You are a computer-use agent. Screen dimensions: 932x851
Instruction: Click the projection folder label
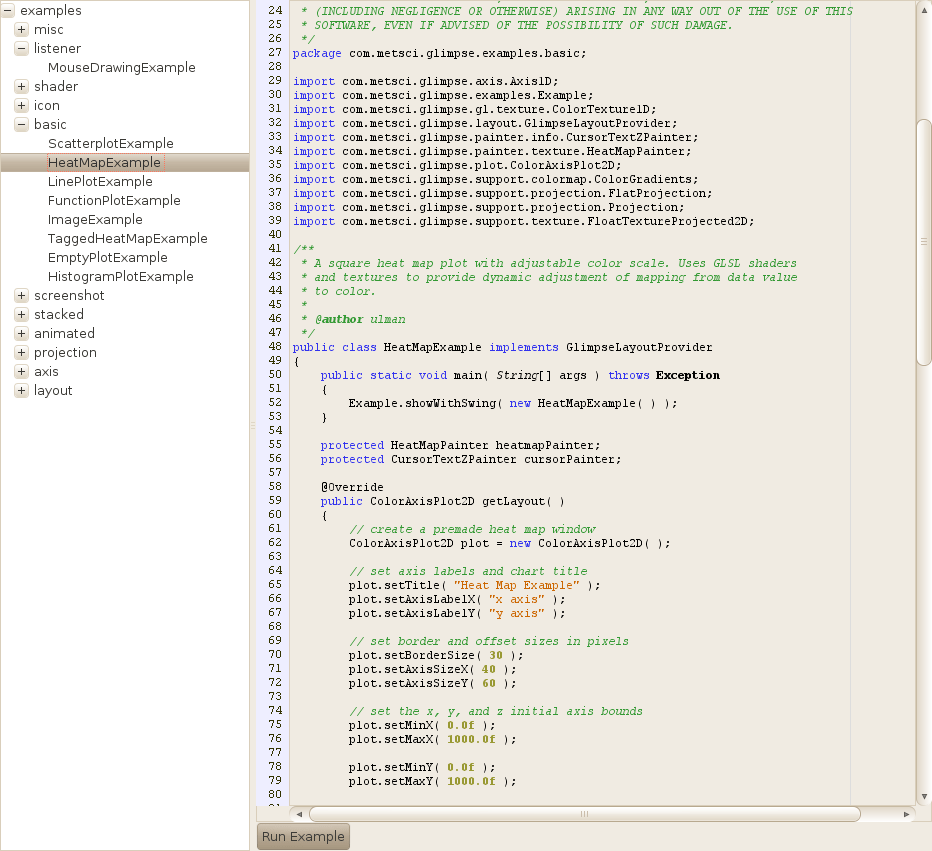coord(65,353)
